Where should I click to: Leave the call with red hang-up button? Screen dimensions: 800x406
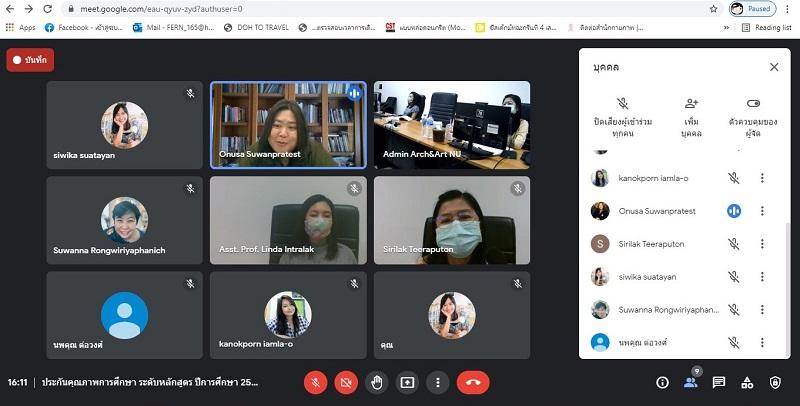tap(473, 383)
